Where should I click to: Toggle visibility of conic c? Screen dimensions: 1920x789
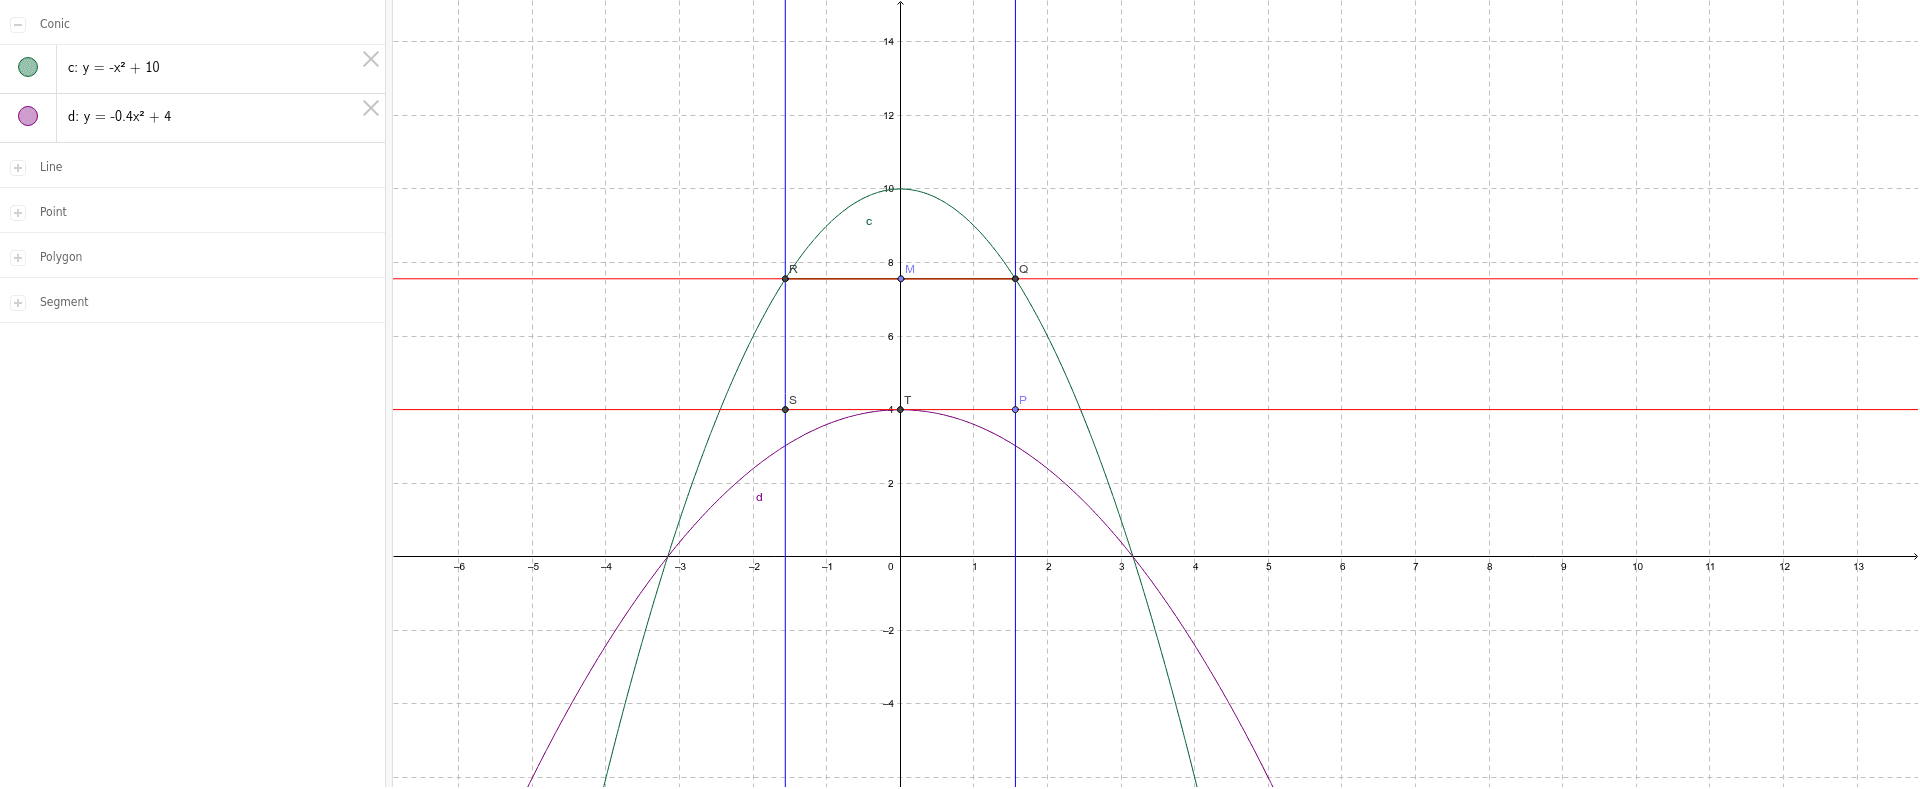coord(28,67)
